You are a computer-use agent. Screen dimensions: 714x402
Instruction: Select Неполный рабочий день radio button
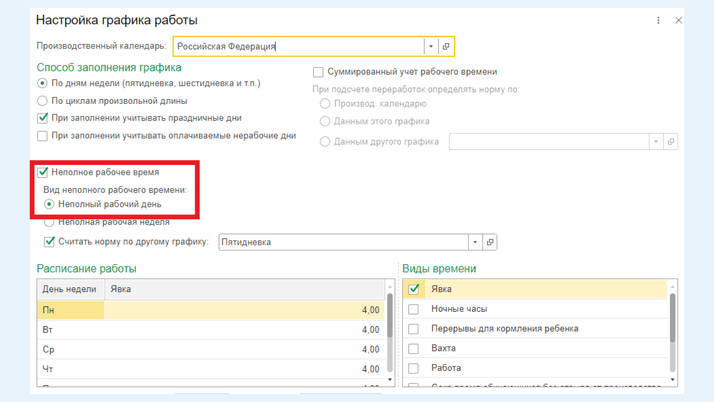49,204
